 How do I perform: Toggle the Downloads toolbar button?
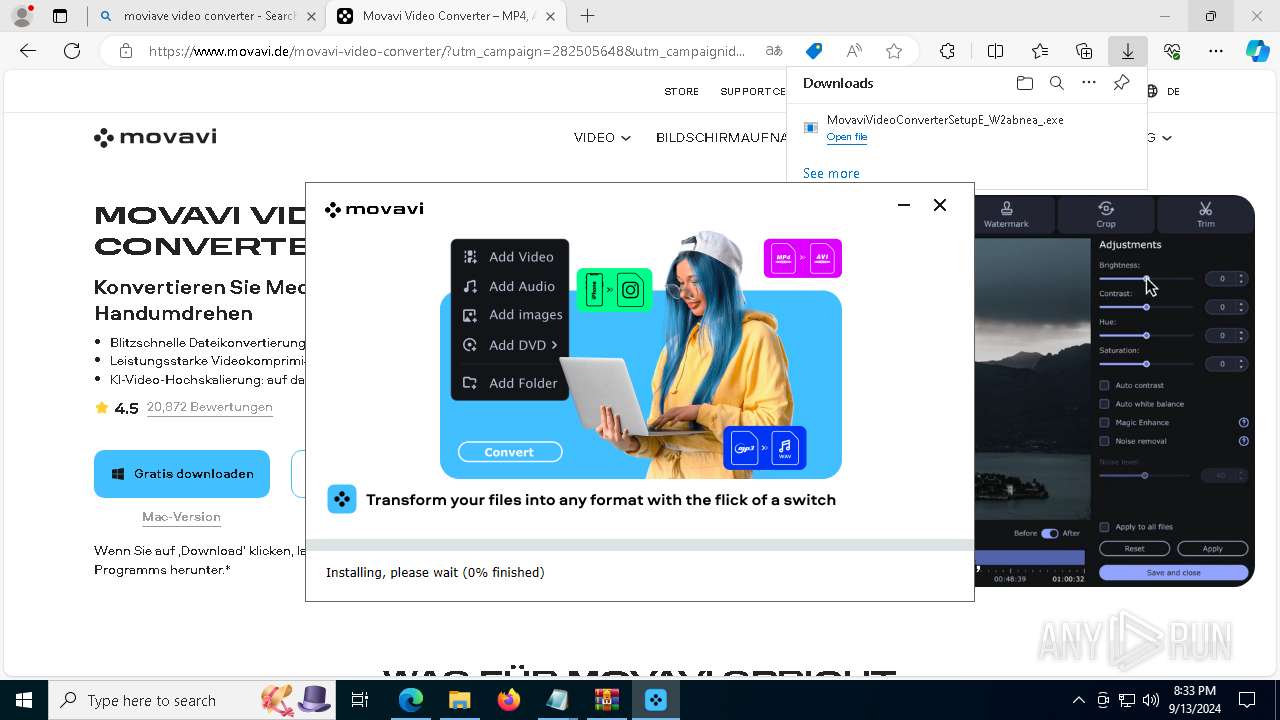(1128, 51)
